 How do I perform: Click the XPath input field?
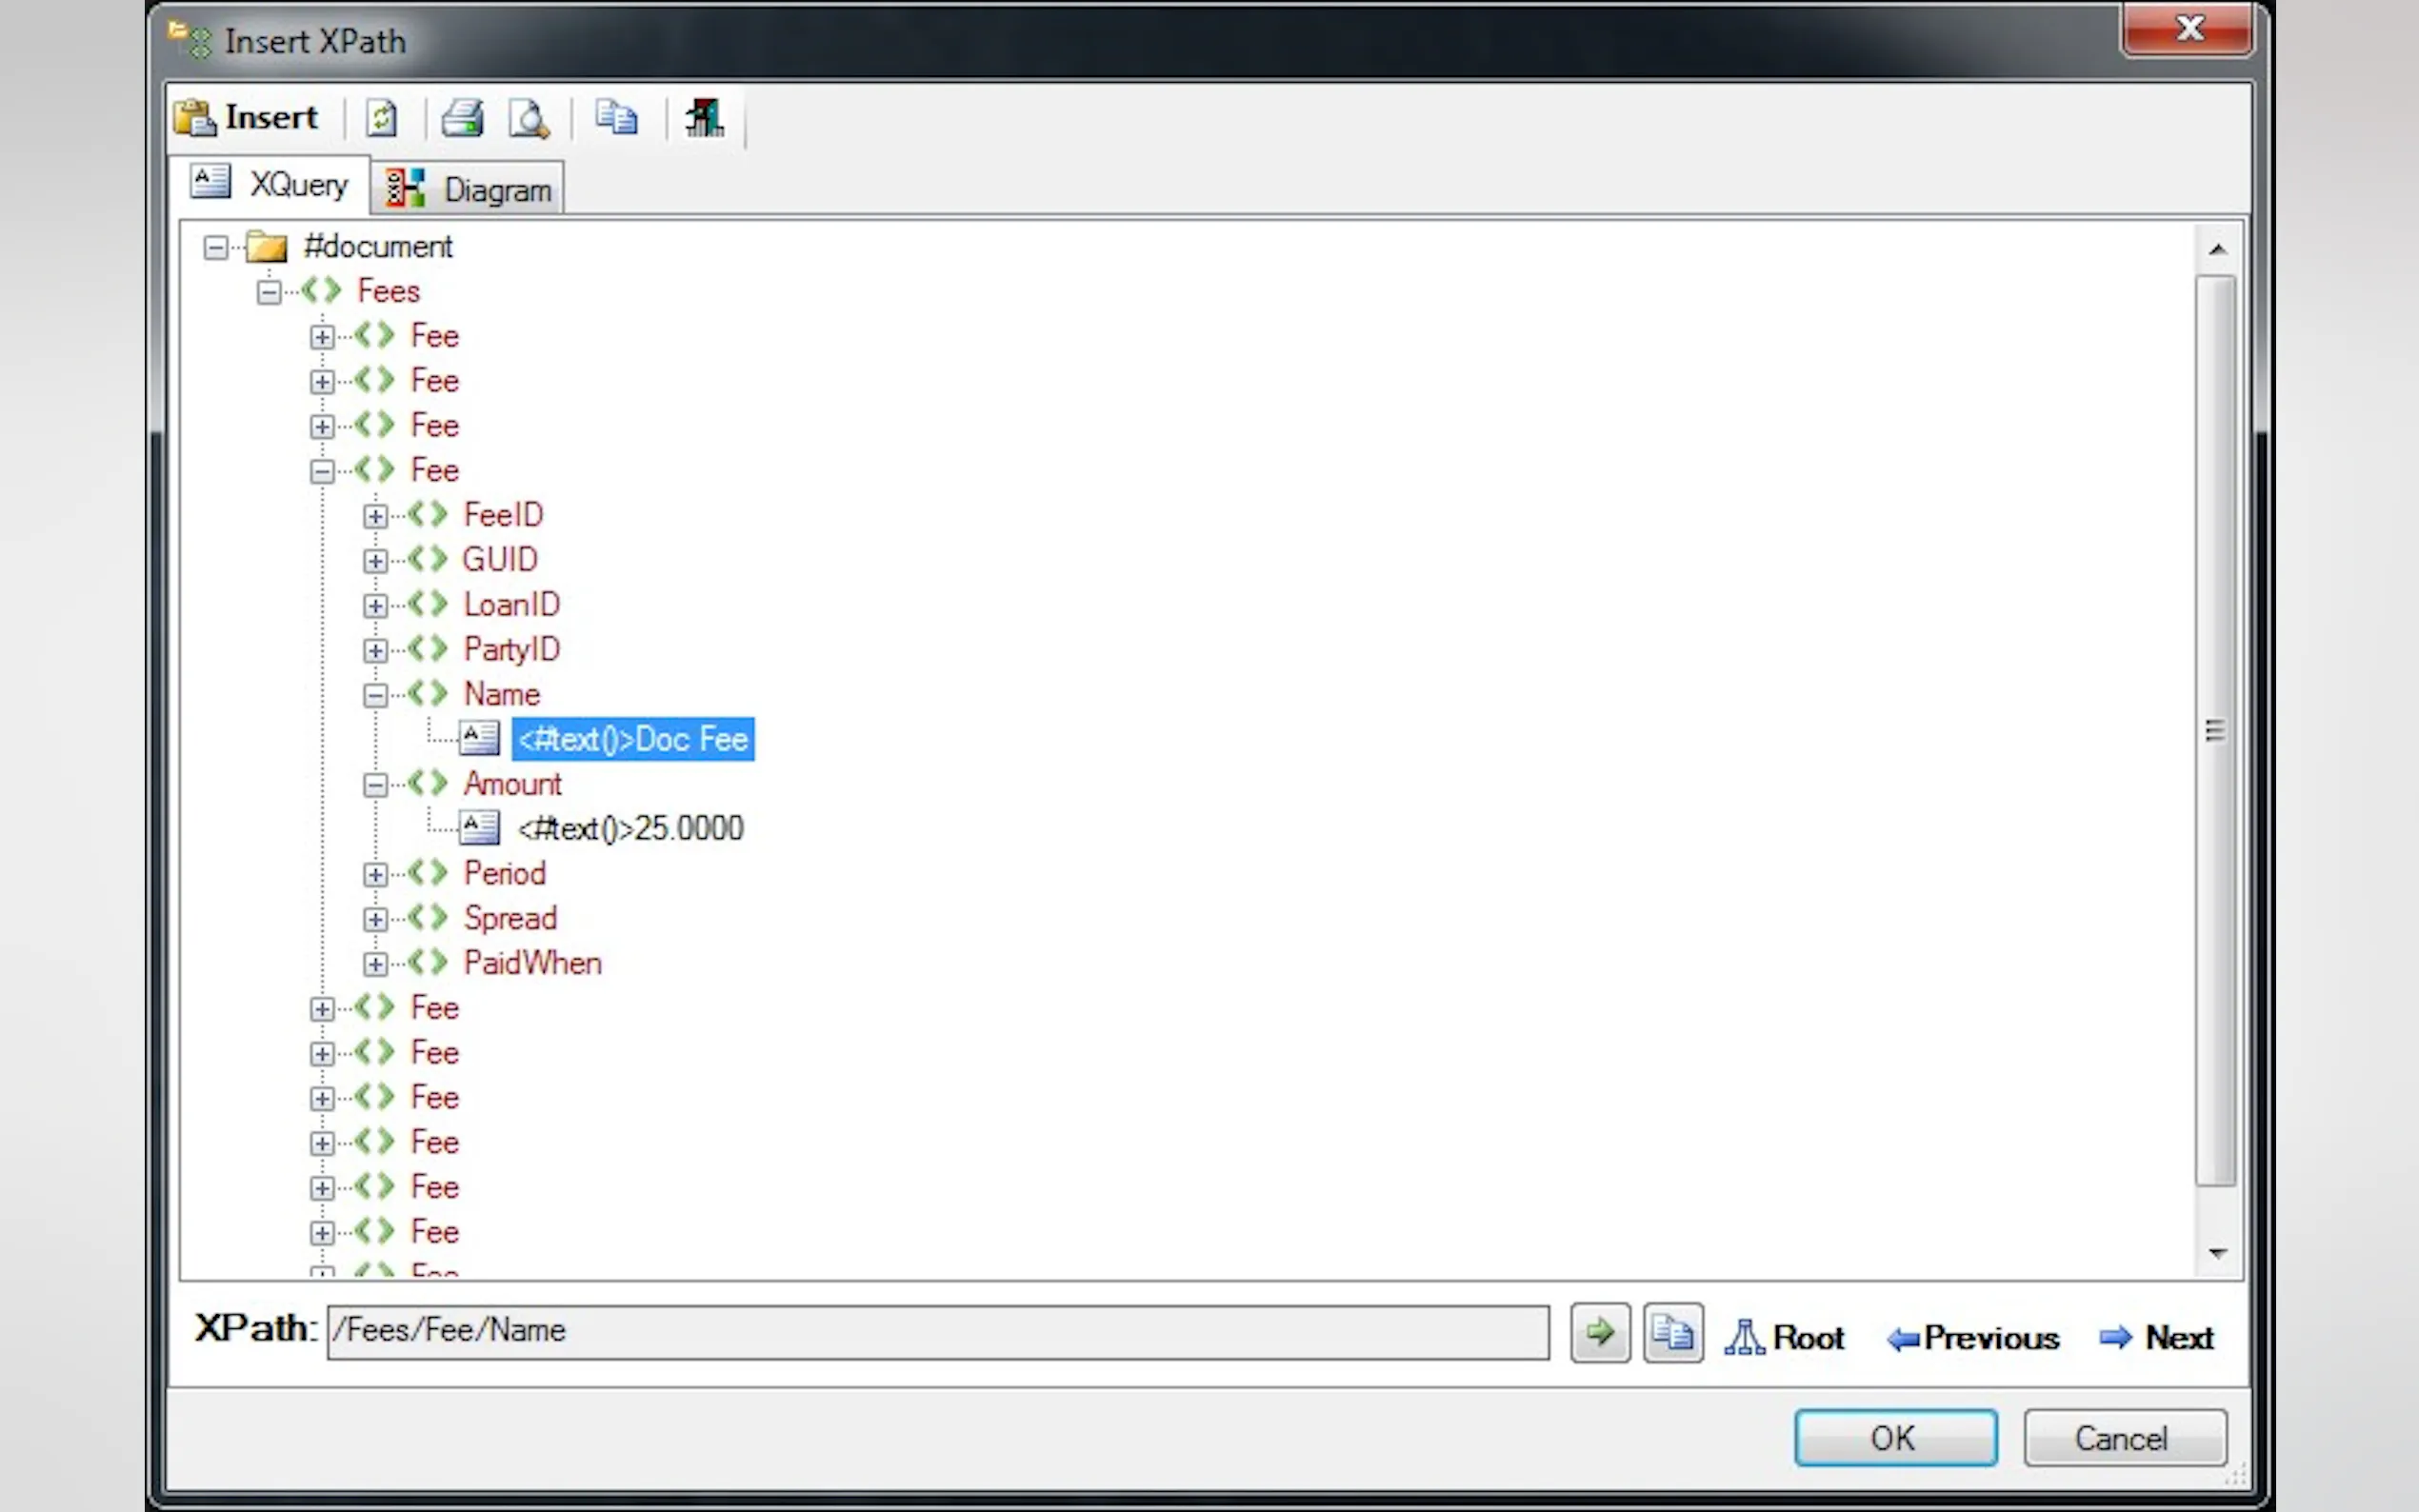click(x=937, y=1331)
